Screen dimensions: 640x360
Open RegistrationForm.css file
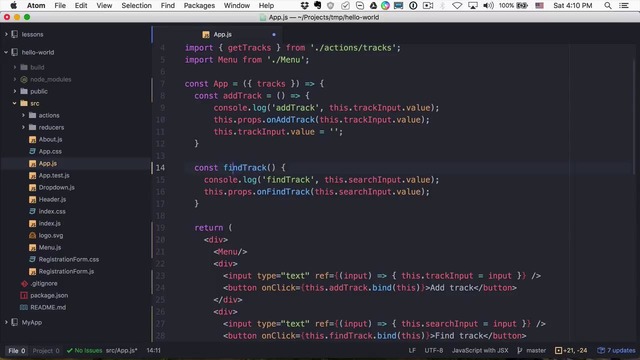[69, 259]
